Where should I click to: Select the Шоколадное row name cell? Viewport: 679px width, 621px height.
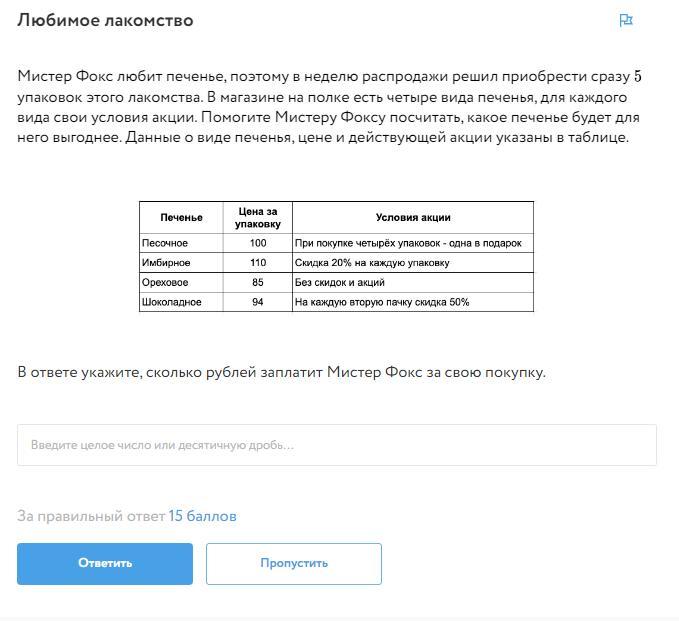181,302
